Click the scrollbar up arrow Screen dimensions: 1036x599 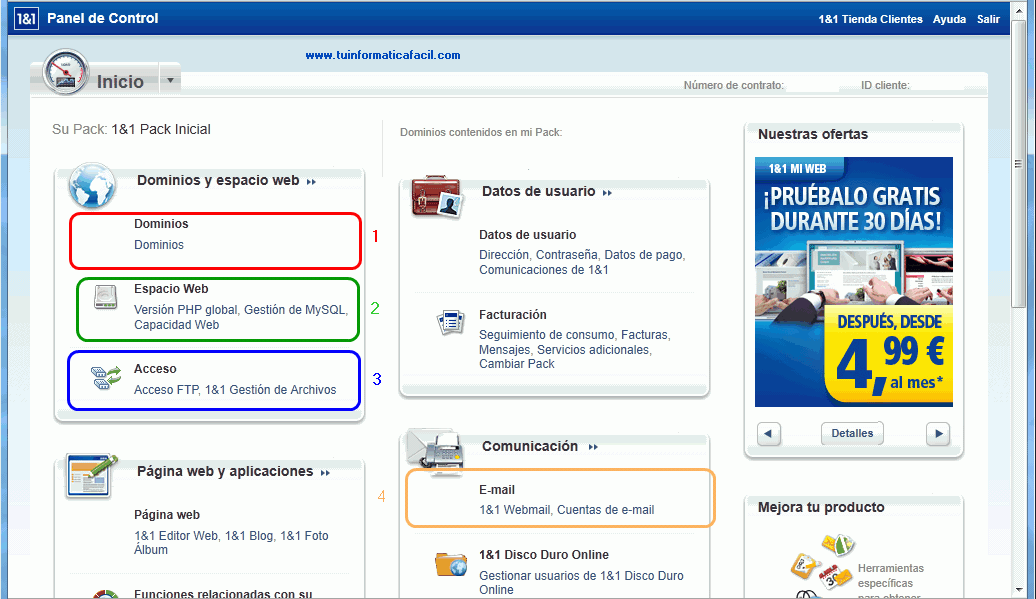pyautogui.click(x=1018, y=9)
